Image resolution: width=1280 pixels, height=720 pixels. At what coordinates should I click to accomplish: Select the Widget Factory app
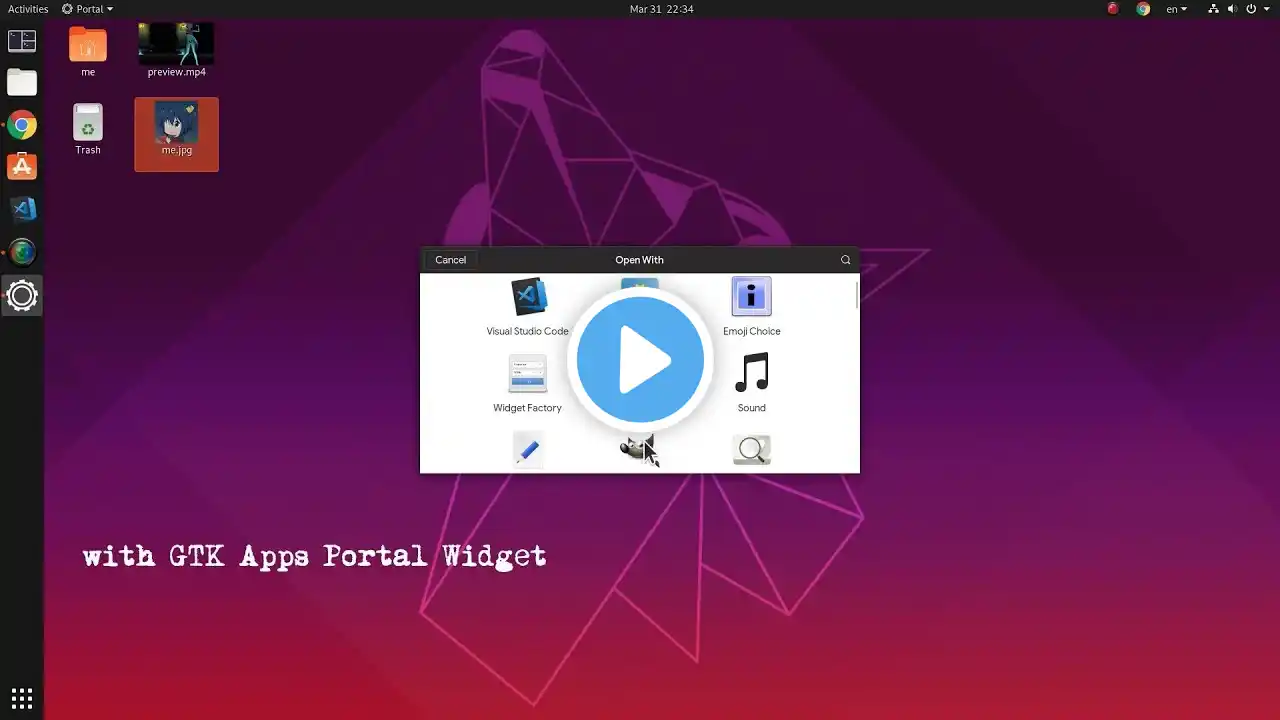pos(527,384)
